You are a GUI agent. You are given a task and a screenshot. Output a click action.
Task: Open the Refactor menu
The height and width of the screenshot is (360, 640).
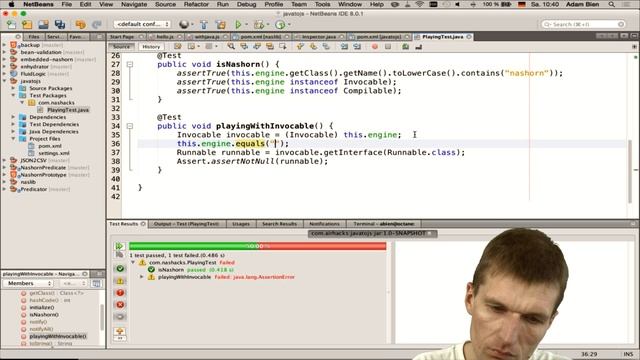[x=196, y=4]
